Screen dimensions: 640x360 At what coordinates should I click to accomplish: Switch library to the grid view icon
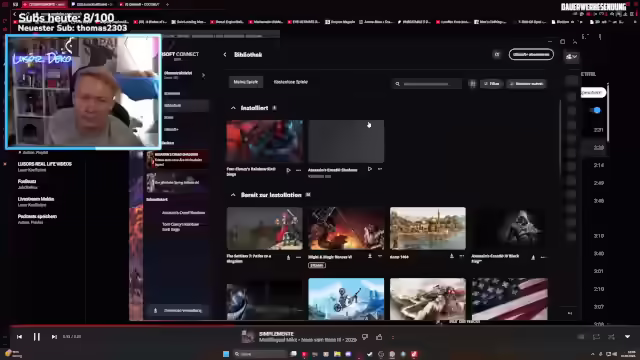click(473, 84)
